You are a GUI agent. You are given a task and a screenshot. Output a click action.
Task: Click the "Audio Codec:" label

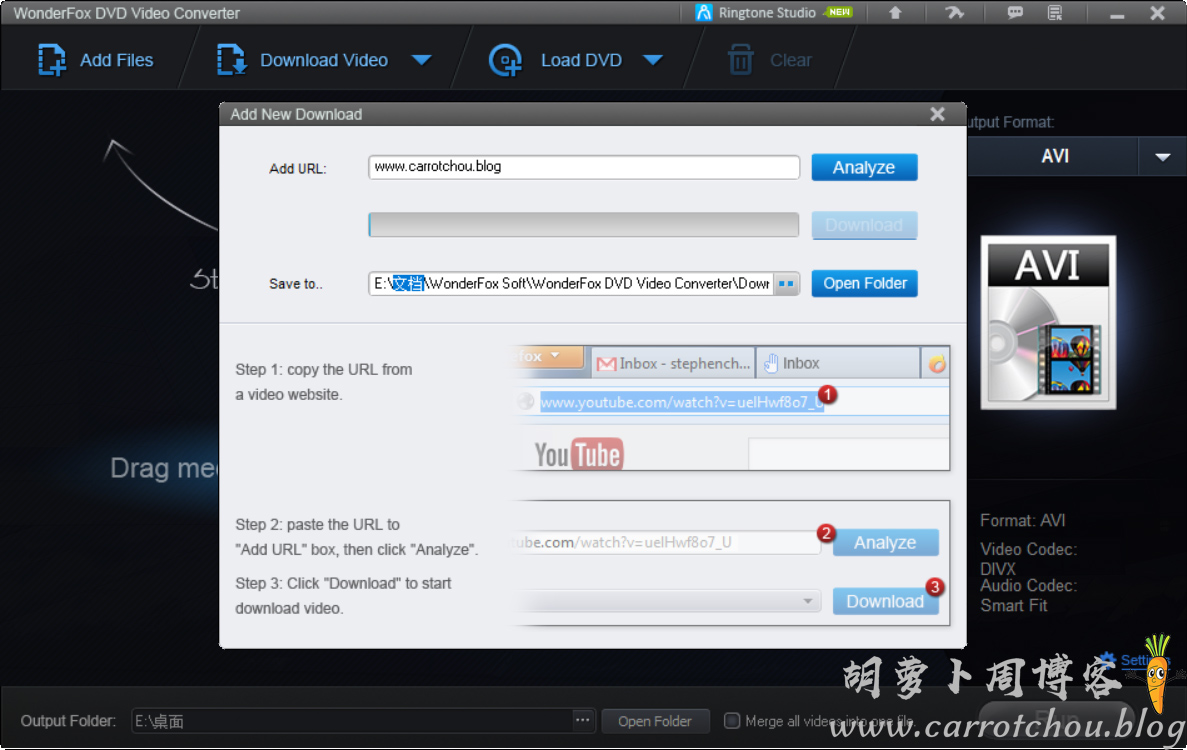point(1028,586)
